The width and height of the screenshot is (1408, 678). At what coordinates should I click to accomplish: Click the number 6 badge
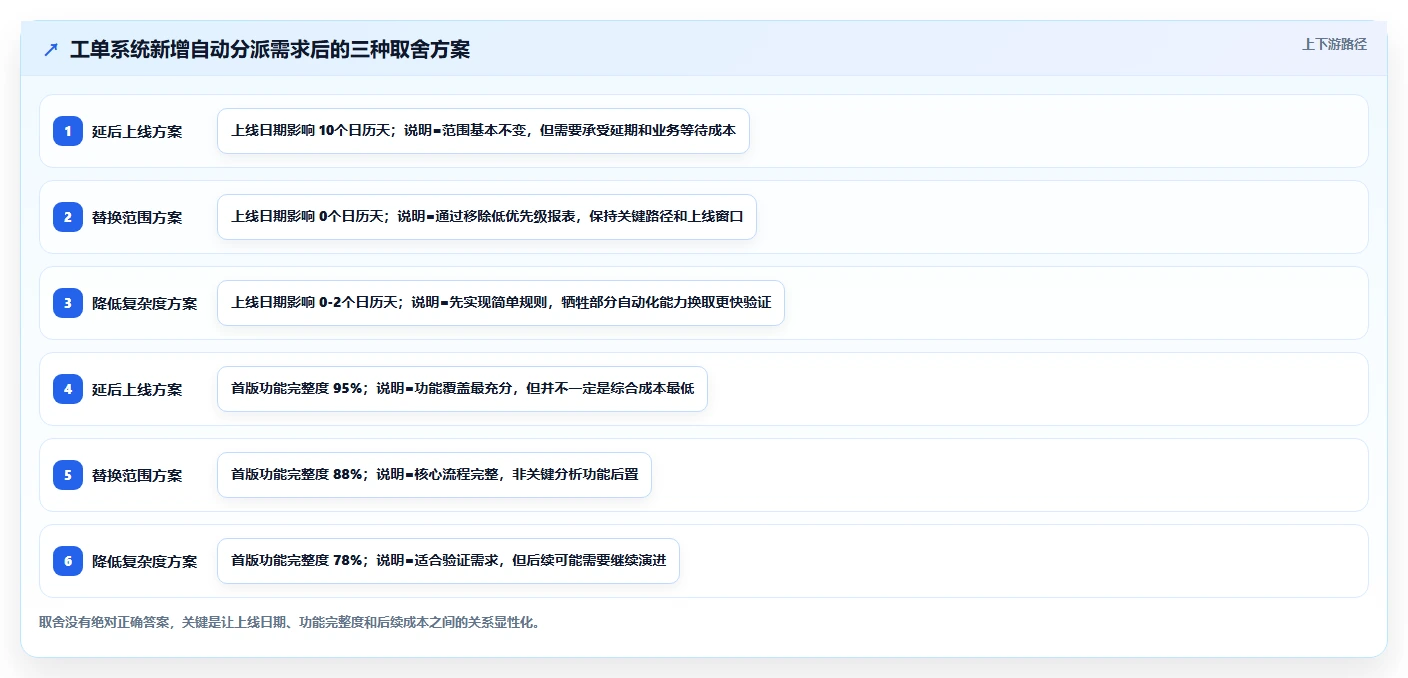(x=68, y=561)
